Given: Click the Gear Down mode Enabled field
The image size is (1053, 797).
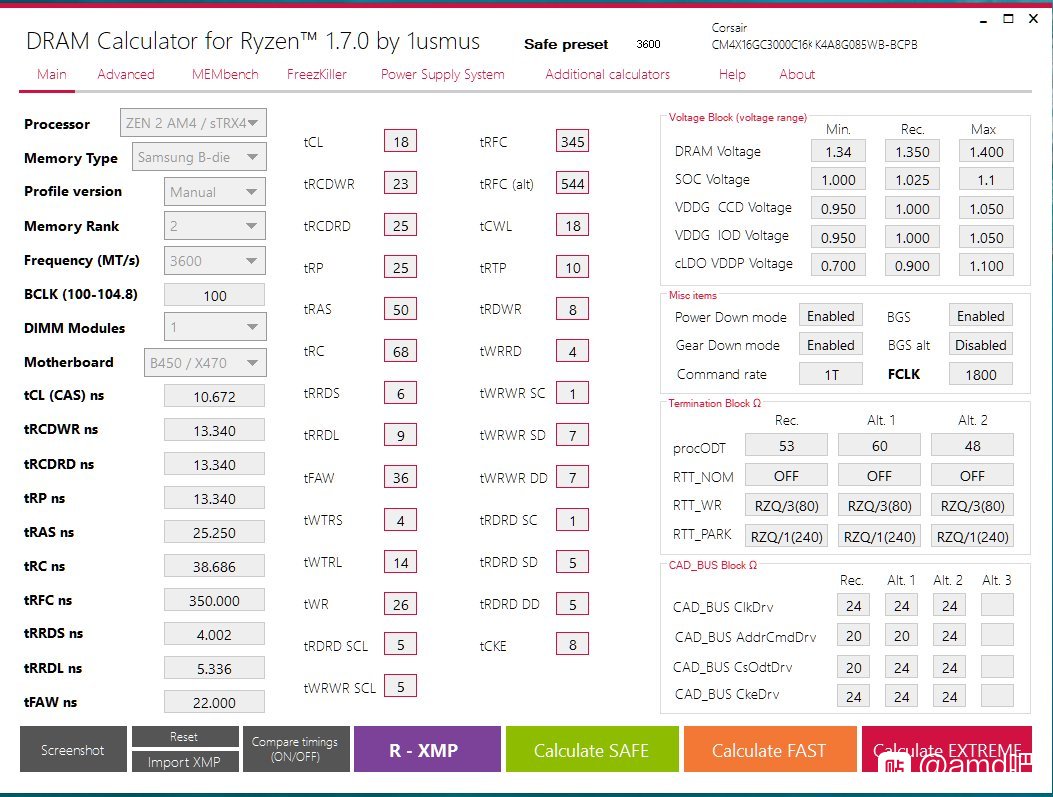Looking at the screenshot, I should point(831,345).
